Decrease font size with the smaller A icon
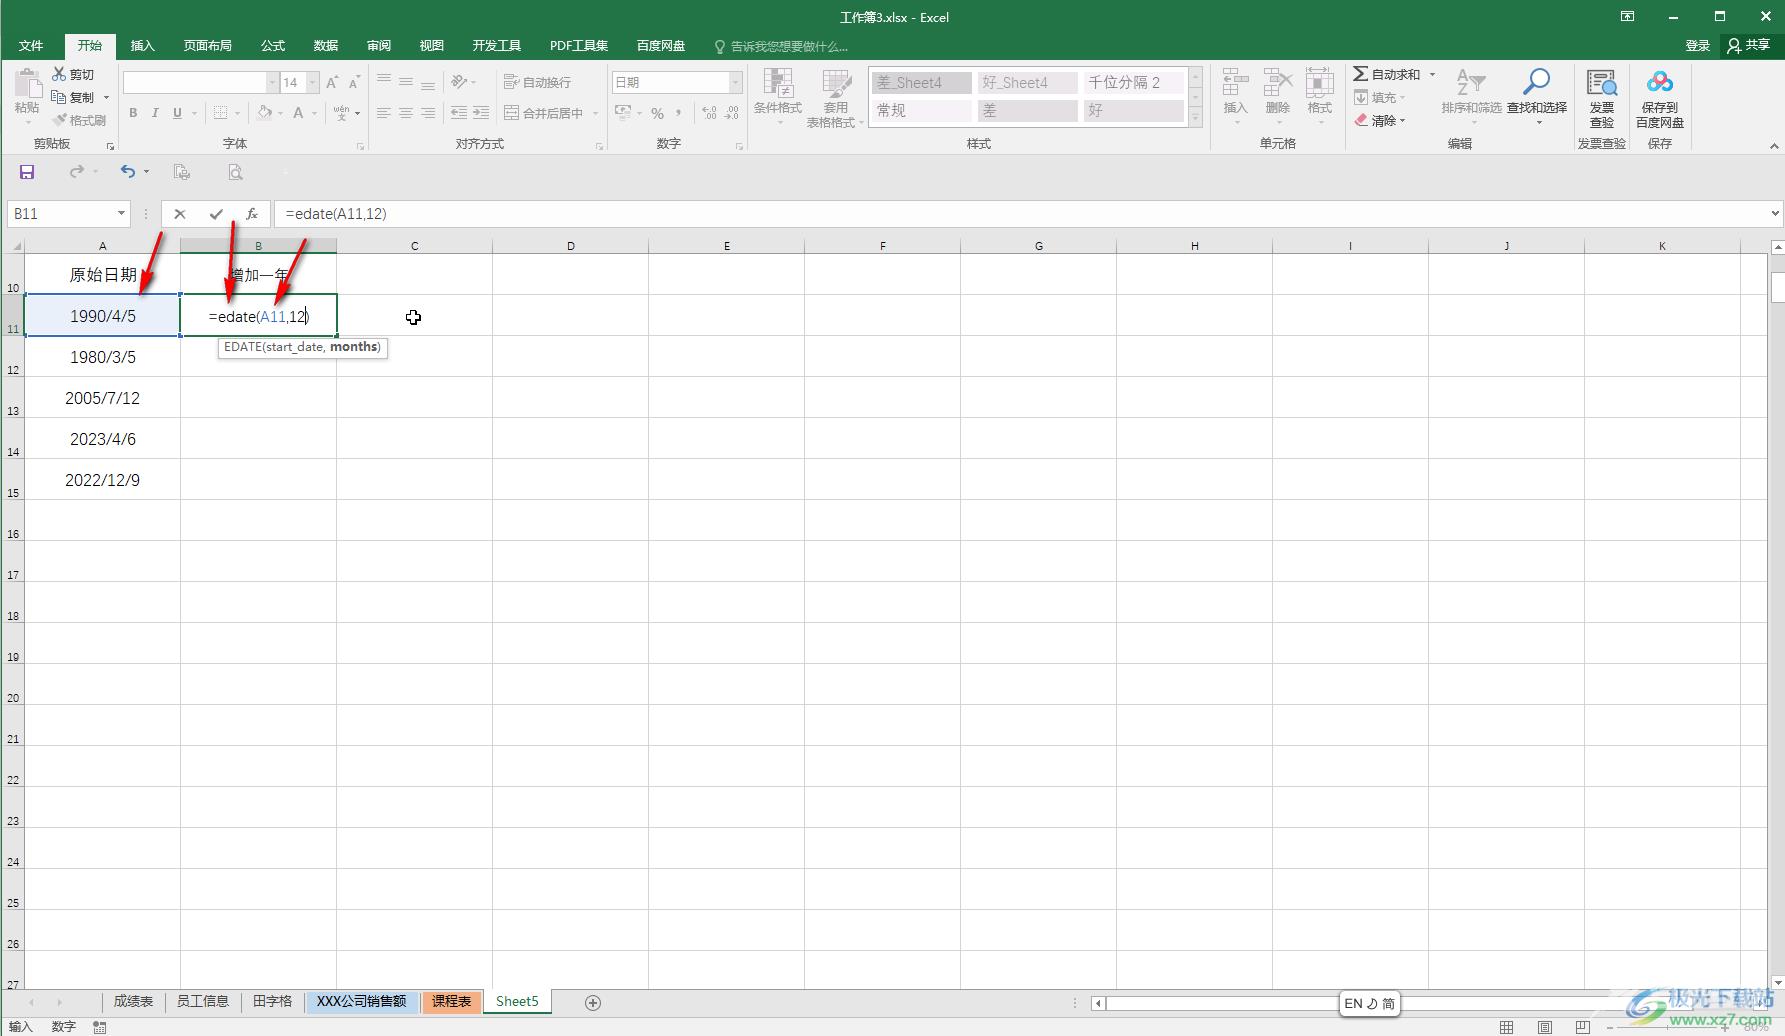This screenshot has height=1036, width=1785. (x=354, y=82)
